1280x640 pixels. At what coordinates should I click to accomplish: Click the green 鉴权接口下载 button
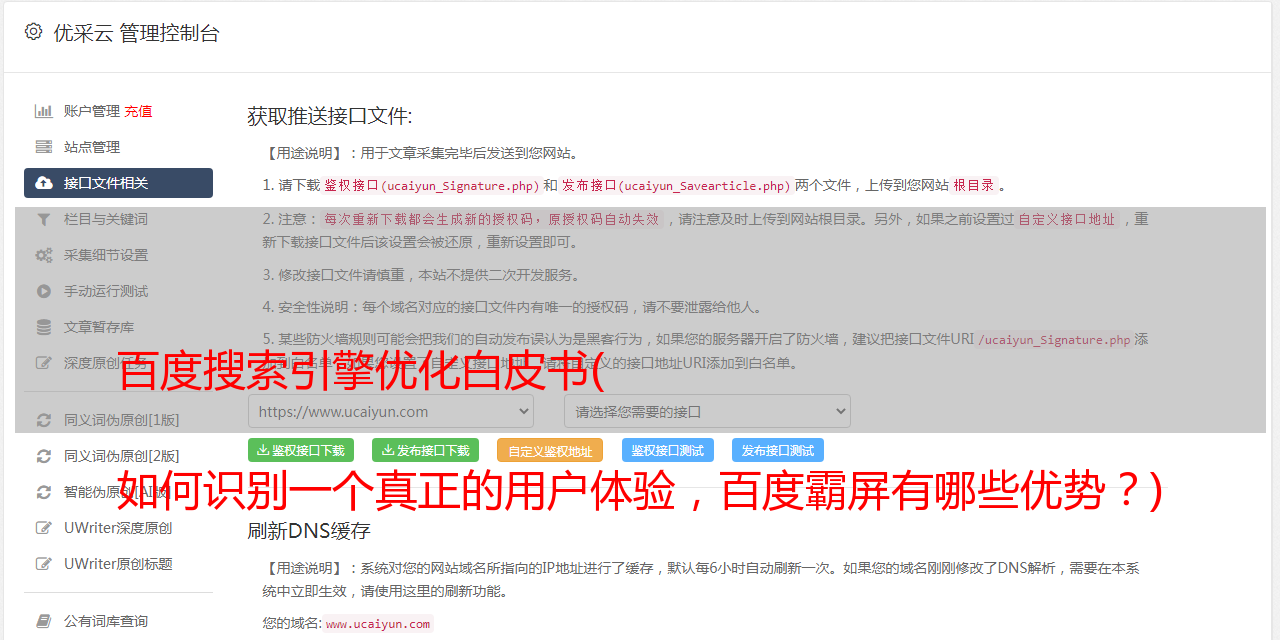(300, 450)
